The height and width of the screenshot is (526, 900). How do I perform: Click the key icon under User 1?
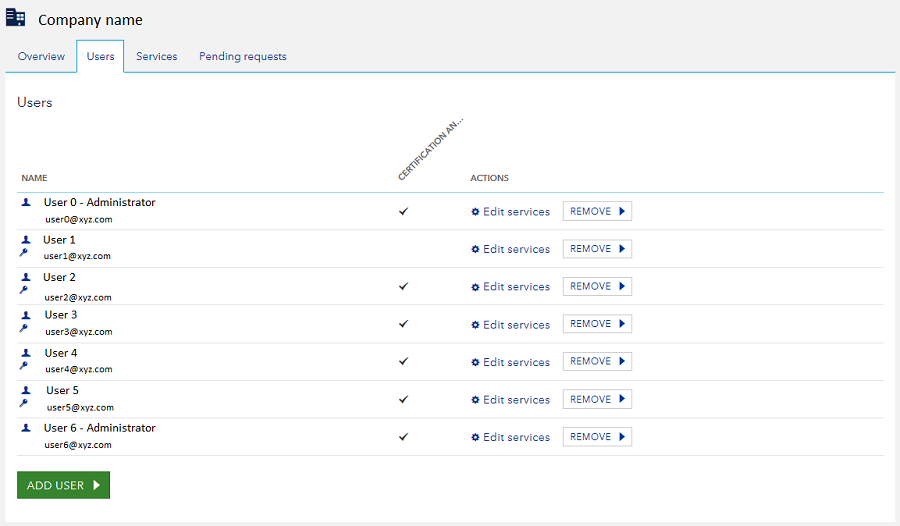click(x=24, y=253)
